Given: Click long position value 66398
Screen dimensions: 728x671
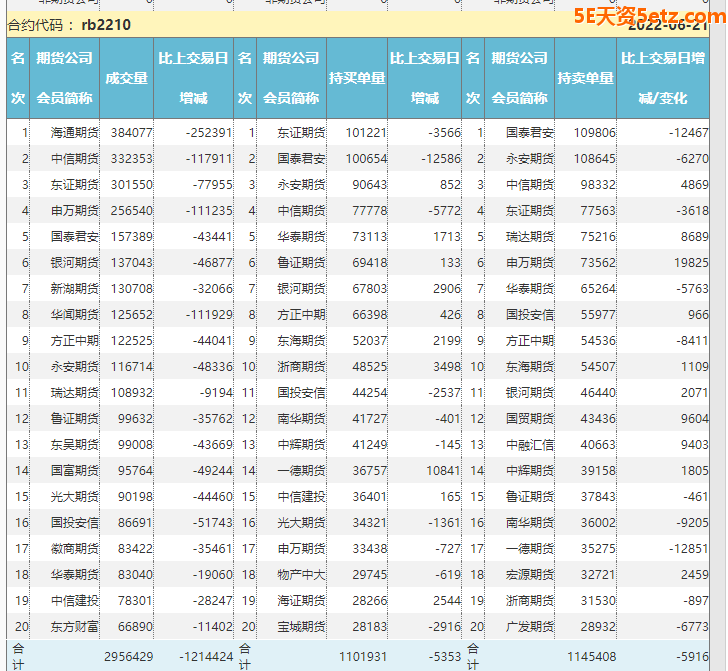Looking at the screenshot, I should (369, 315).
